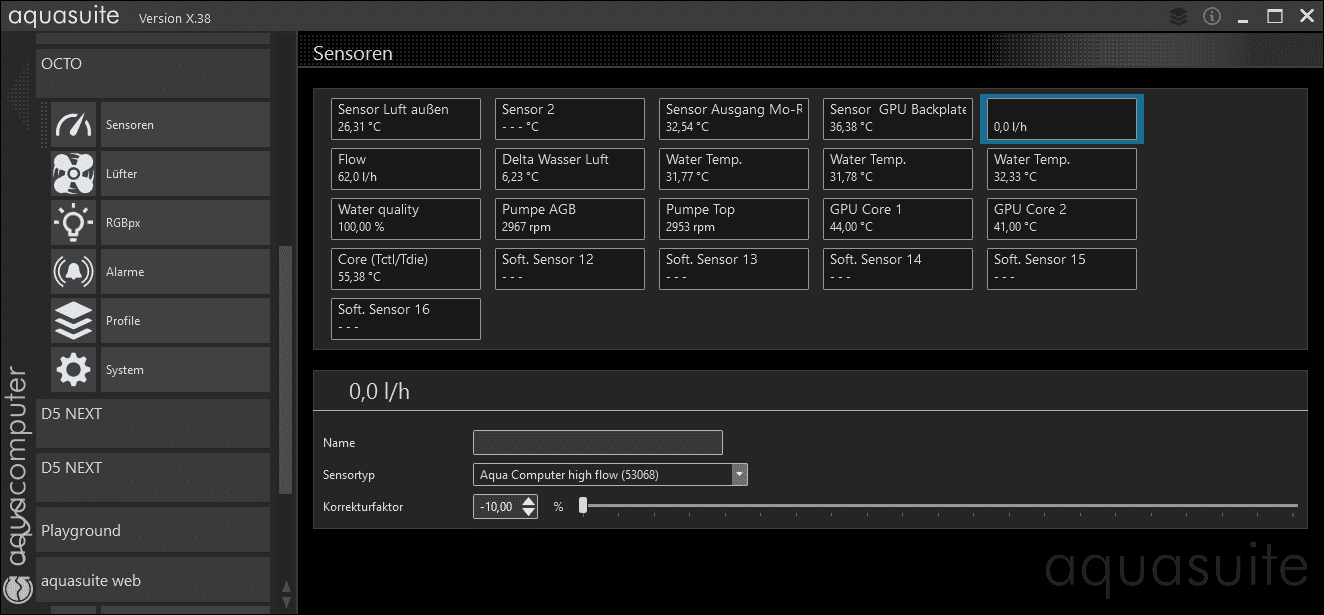Select the highlighted unnamed 0,0 l/h tile
Image resolution: width=1324 pixels, height=615 pixels.
[x=1062, y=119]
